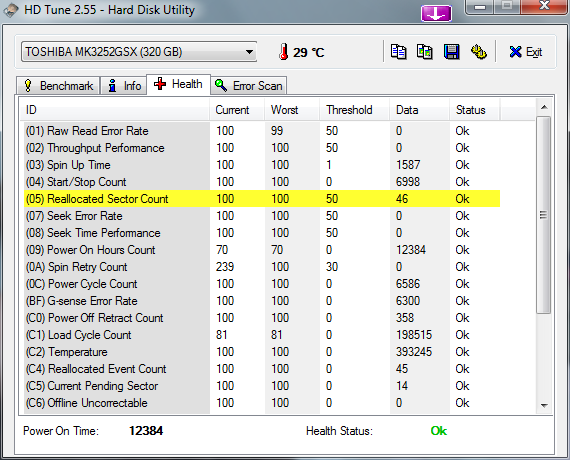Click the Data column header
This screenshot has width=570, height=460.
tap(420, 110)
